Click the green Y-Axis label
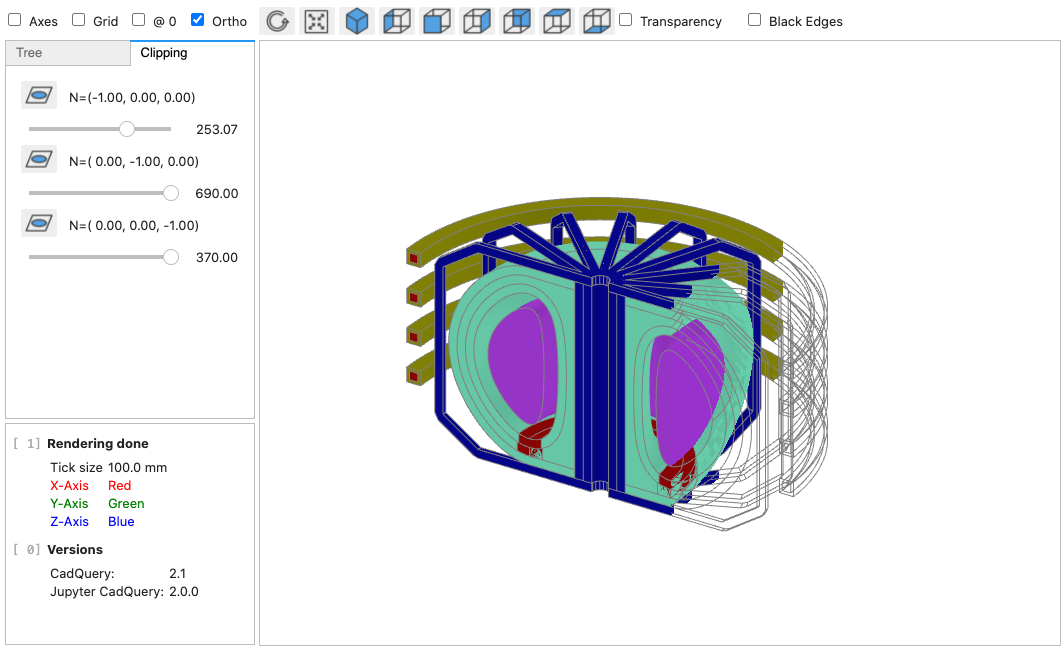Screen dimensions: 1064x649 pyautogui.click(x=69, y=504)
